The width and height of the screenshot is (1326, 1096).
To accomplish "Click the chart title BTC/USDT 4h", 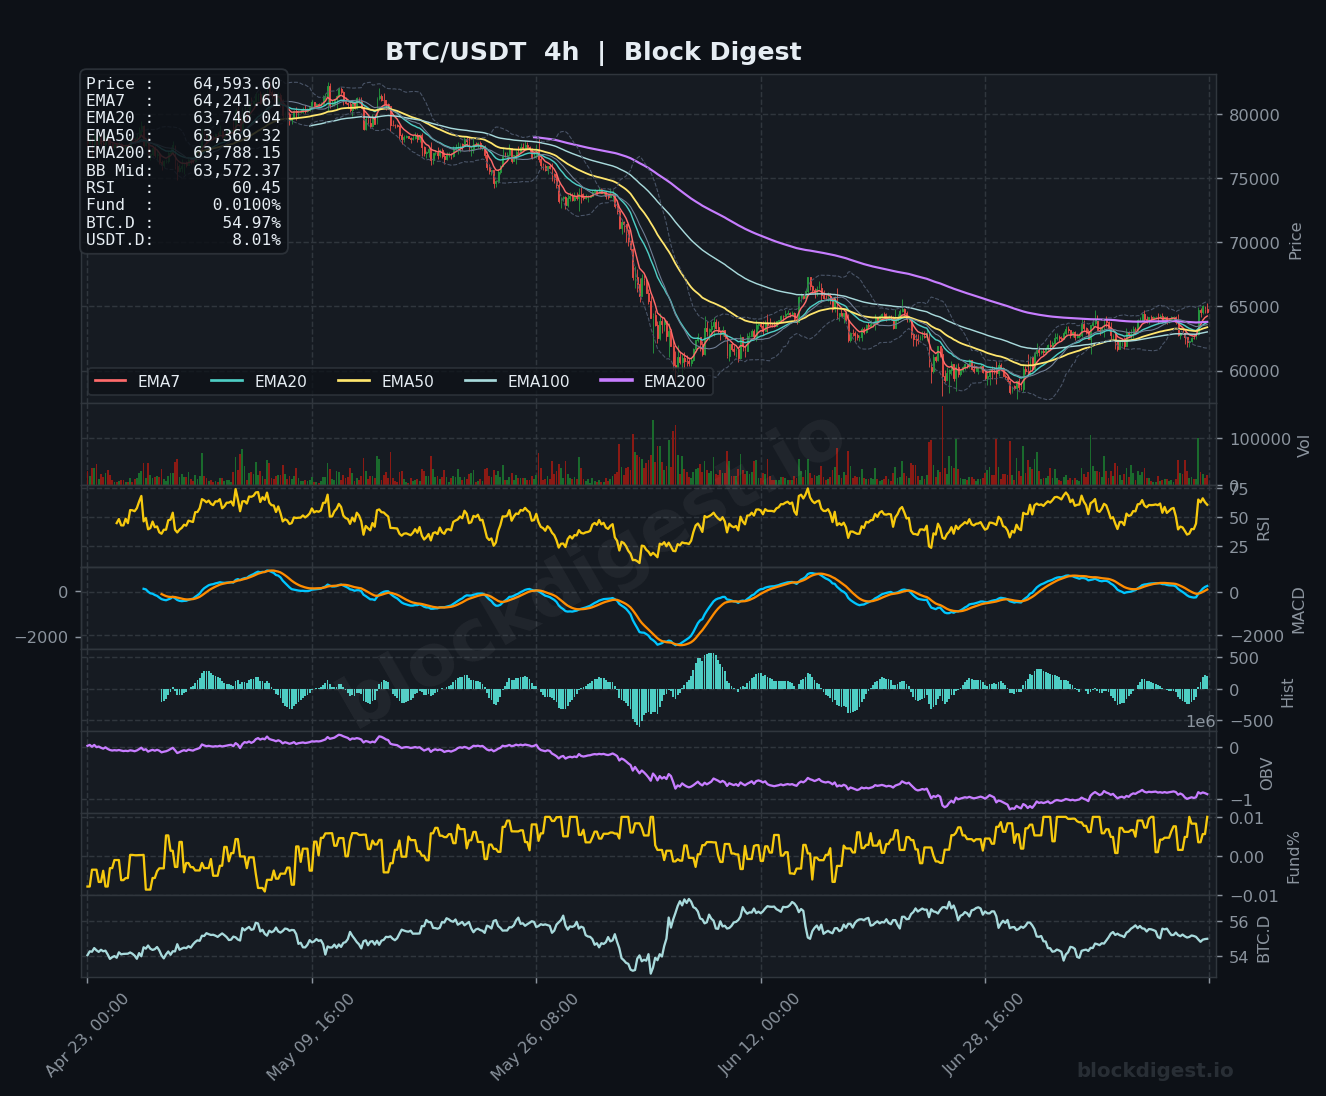I will pos(482,52).
